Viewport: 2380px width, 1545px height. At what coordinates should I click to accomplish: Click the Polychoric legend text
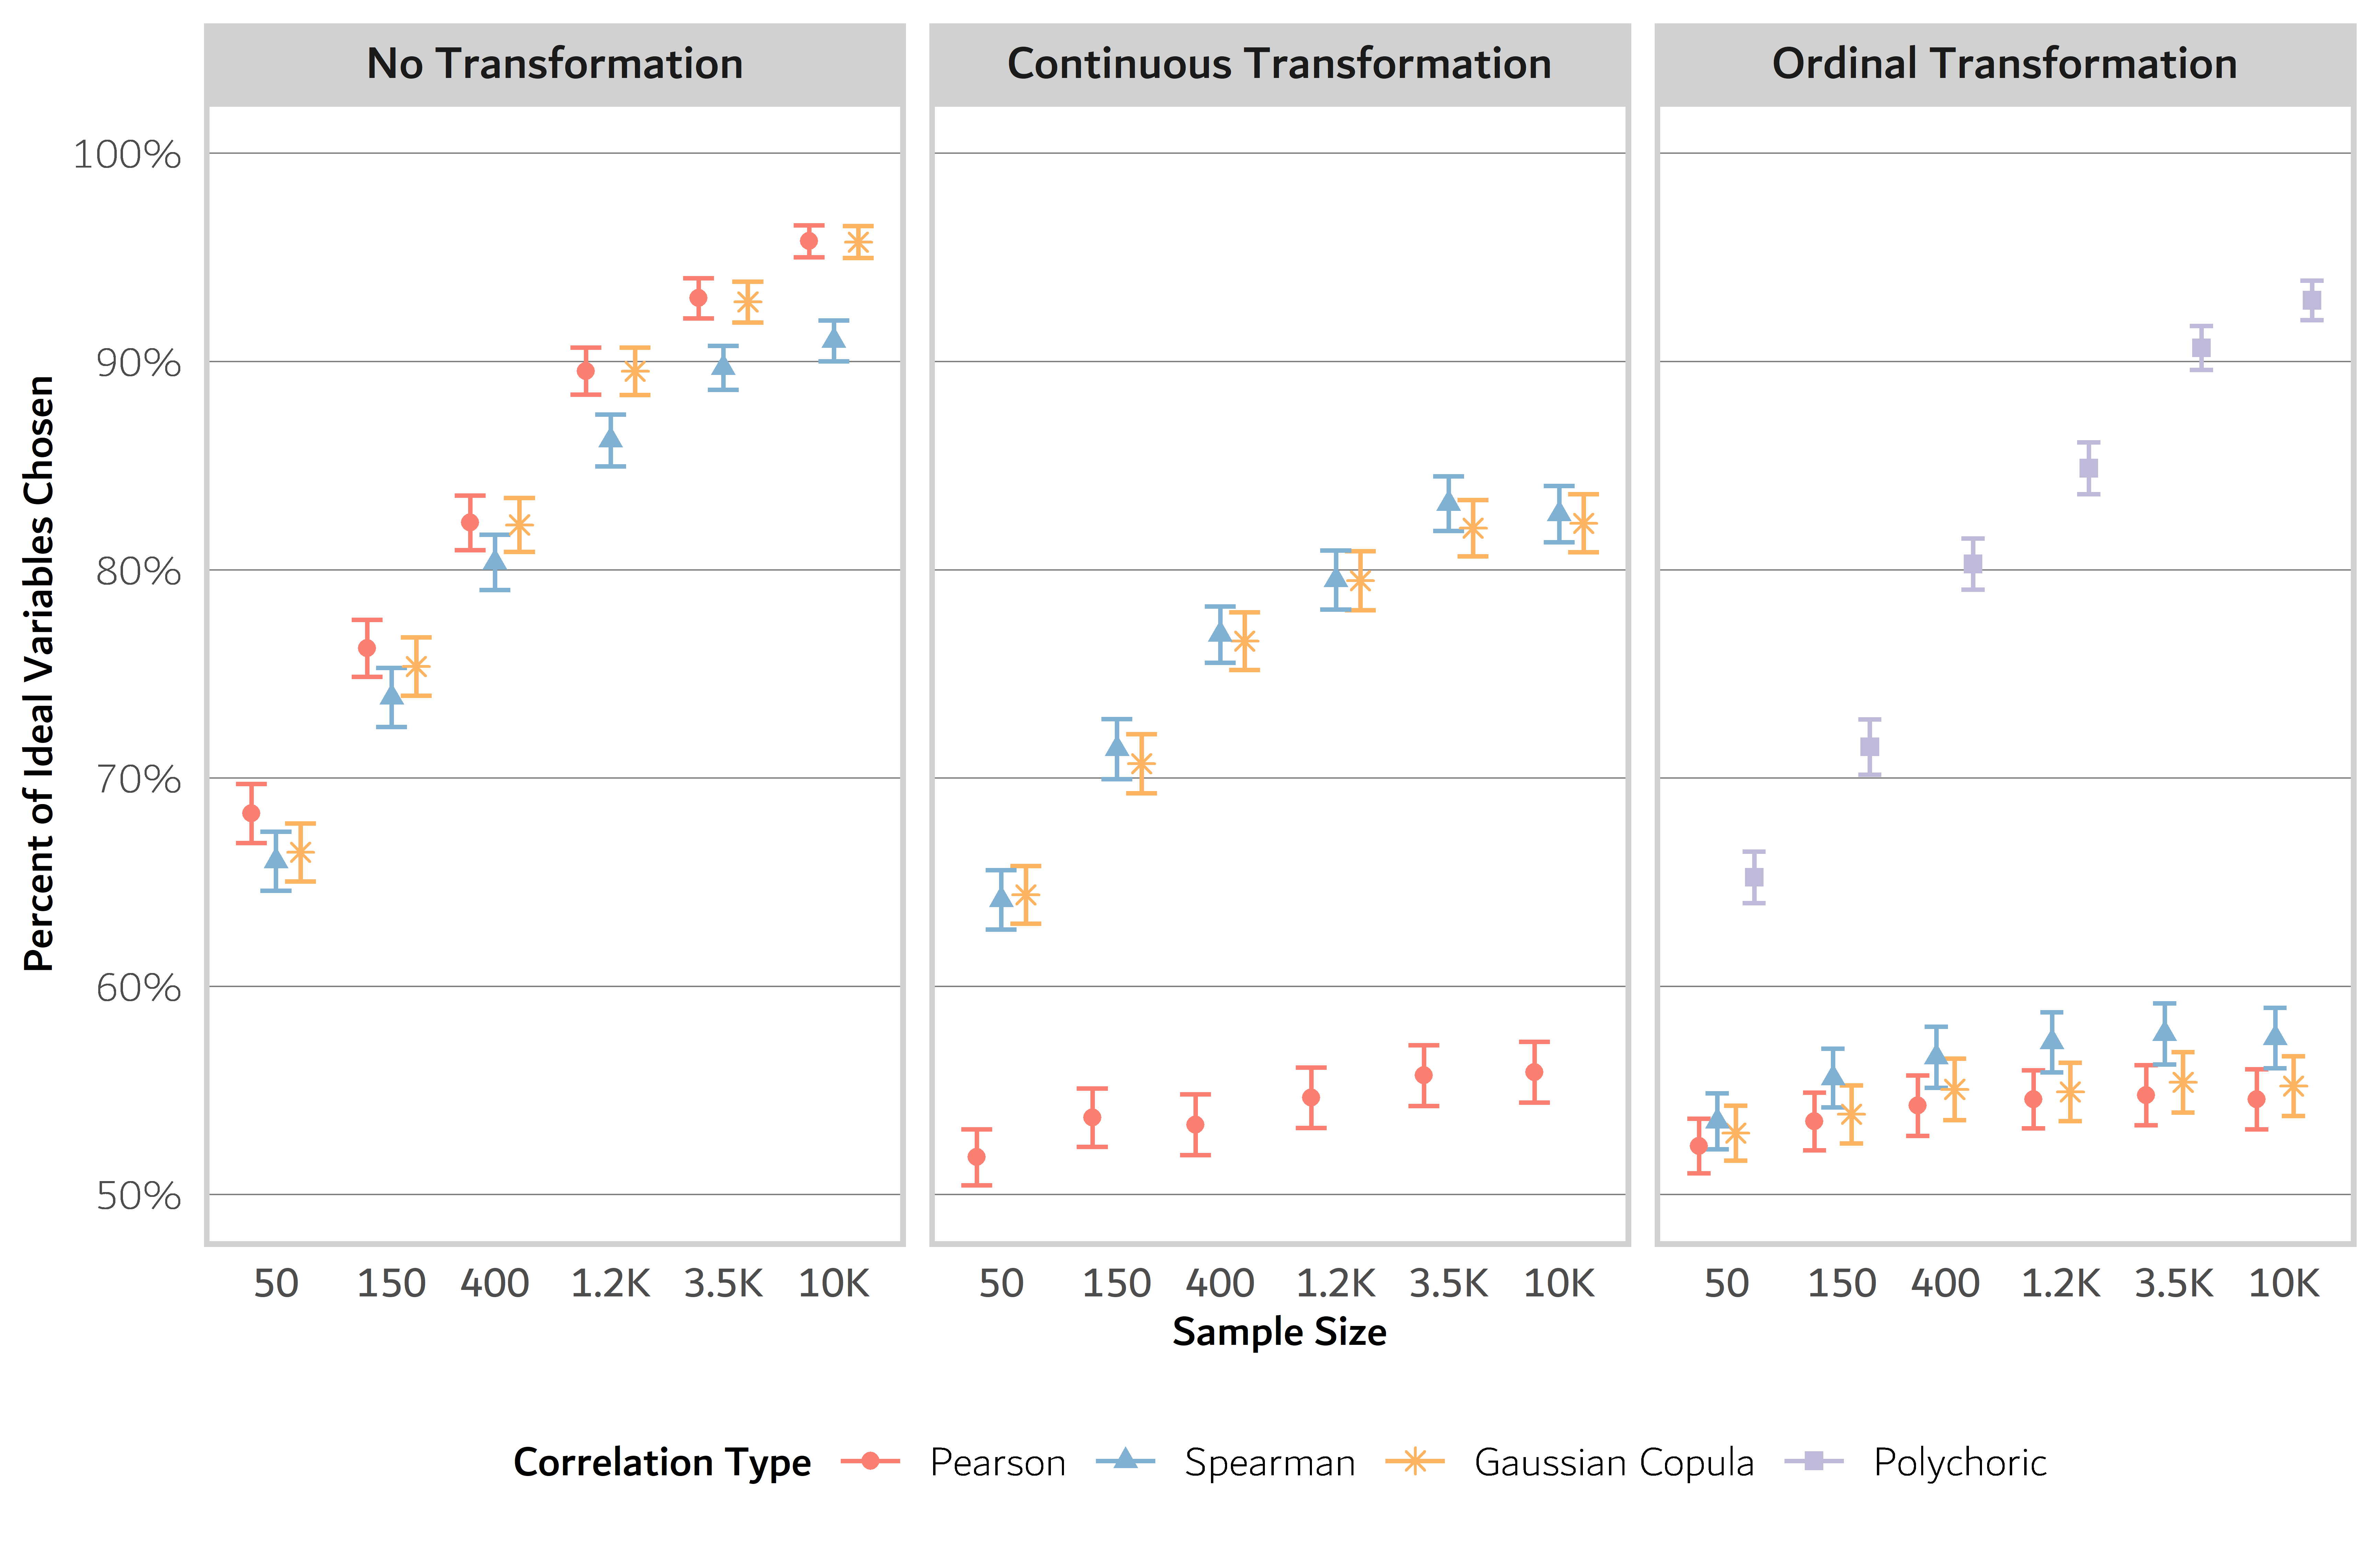1959,1462
